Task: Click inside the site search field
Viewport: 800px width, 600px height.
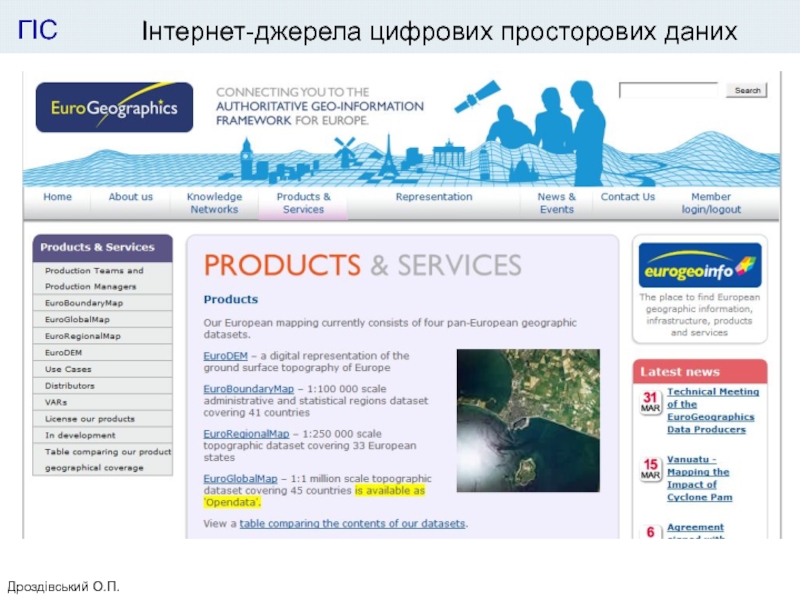Action: coord(668,90)
